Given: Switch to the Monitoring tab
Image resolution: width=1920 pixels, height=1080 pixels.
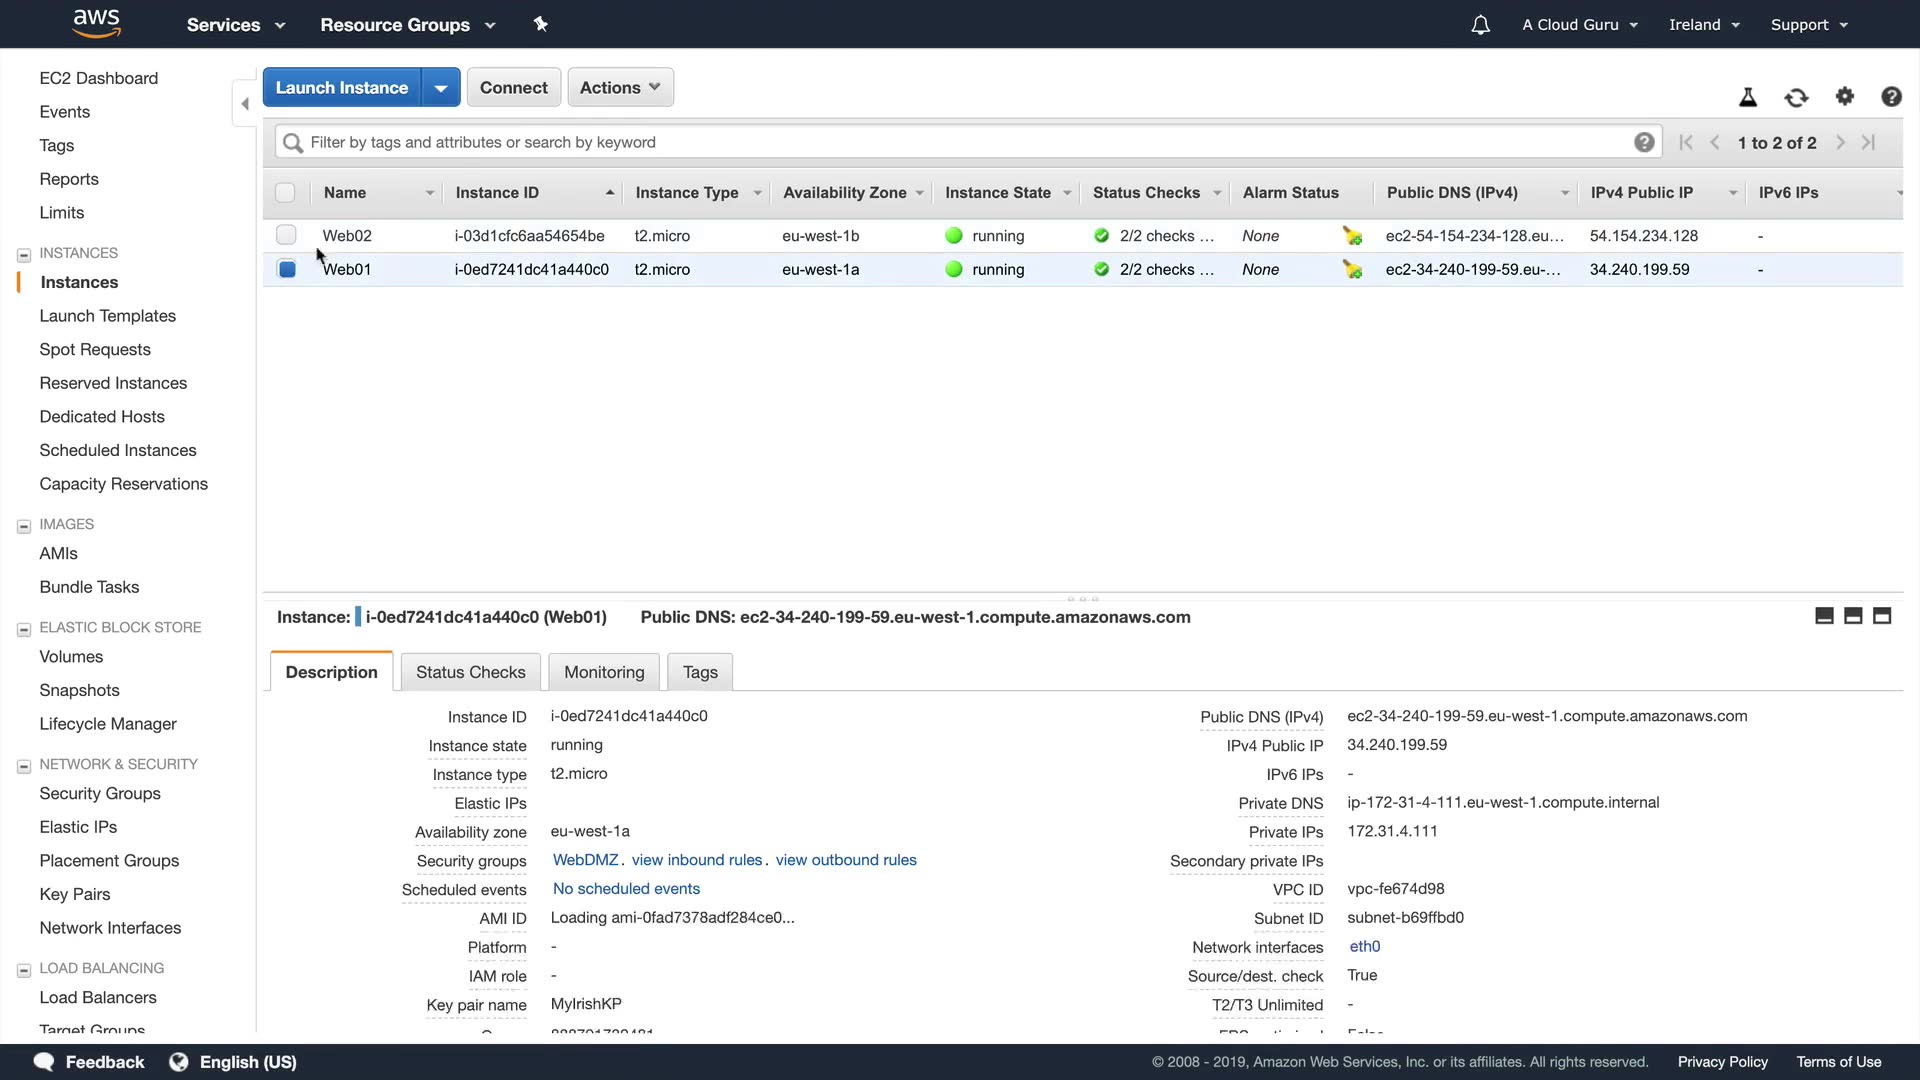Looking at the screenshot, I should 604,672.
